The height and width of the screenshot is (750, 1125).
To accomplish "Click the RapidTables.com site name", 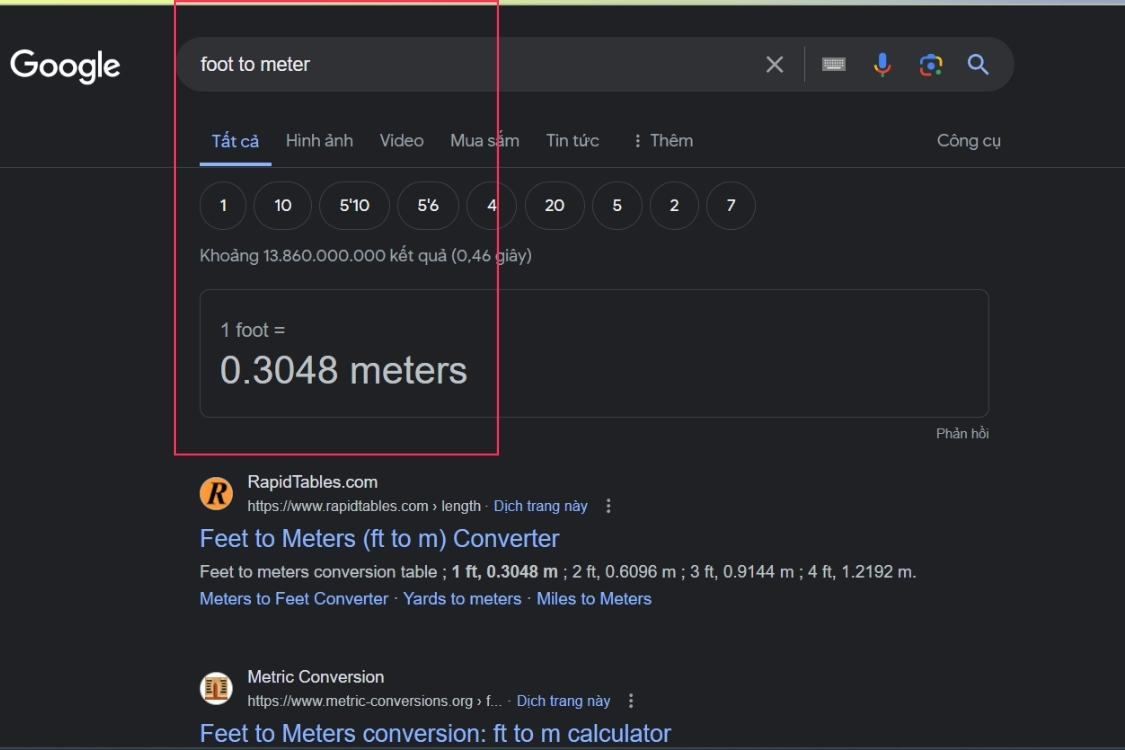I will tap(313, 482).
